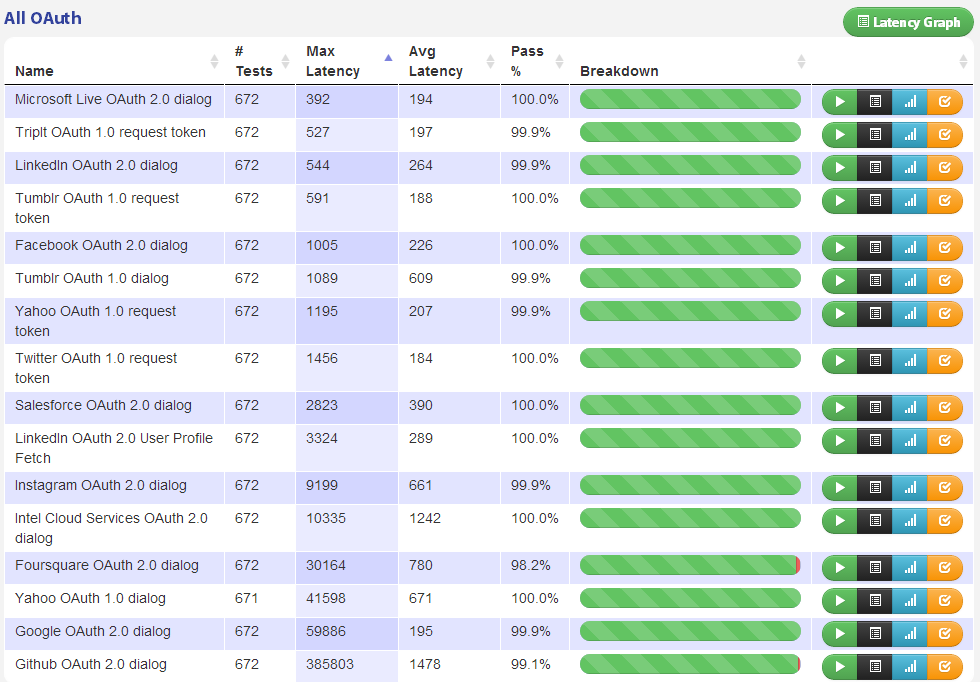Play the Twitter OAuth 1.0 request token test
Image resolution: width=980 pixels, height=682 pixels.
[839, 361]
